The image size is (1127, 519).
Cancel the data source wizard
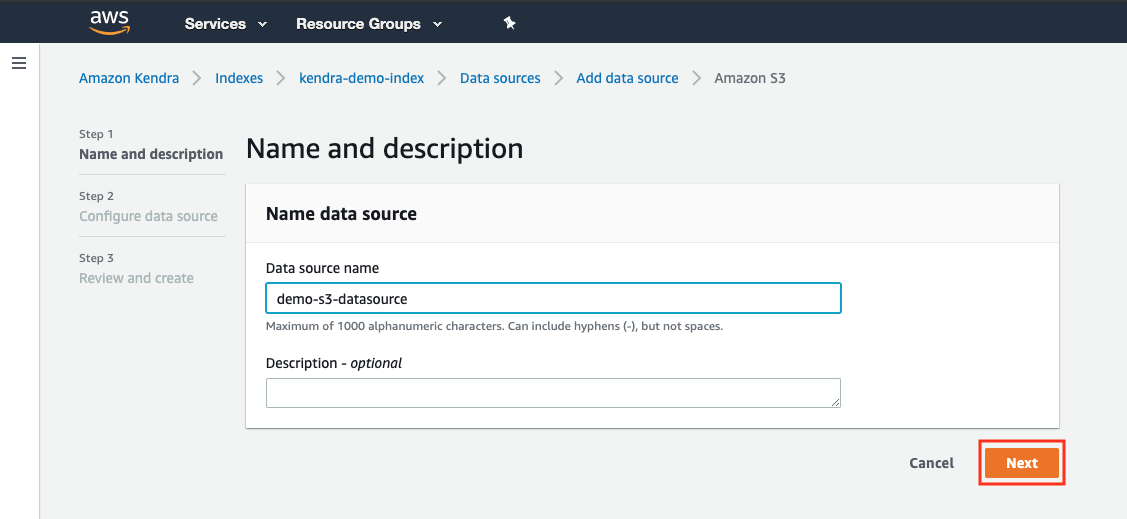(x=932, y=463)
